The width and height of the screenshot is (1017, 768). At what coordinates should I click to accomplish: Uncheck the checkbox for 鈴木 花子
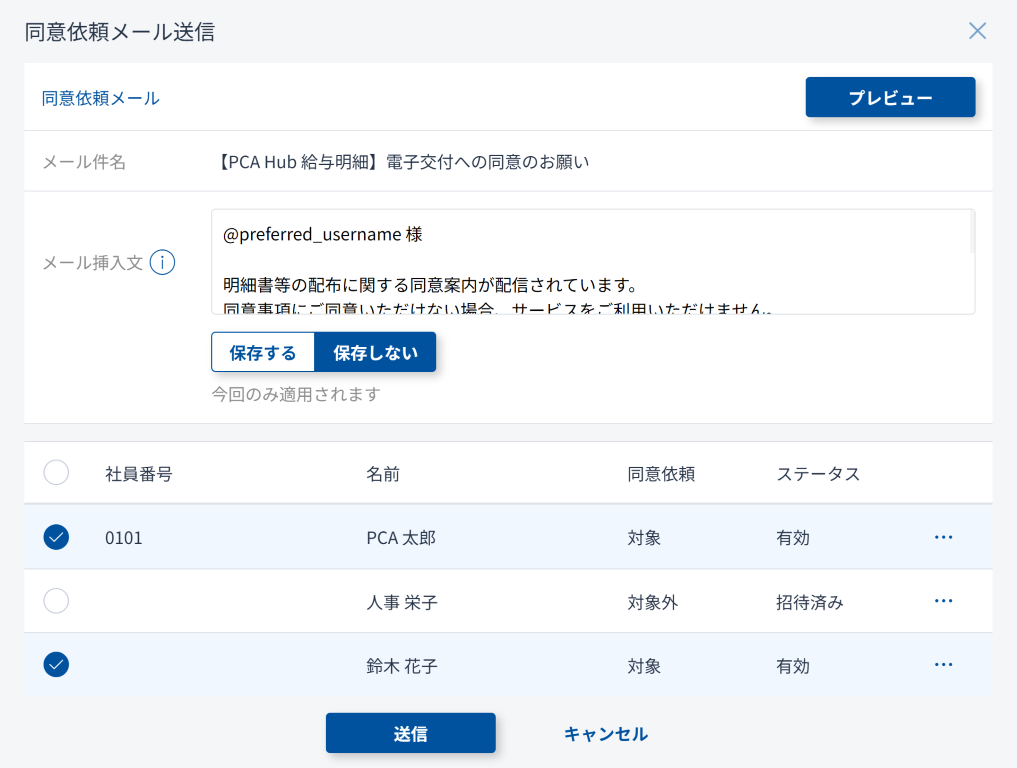coord(56,665)
